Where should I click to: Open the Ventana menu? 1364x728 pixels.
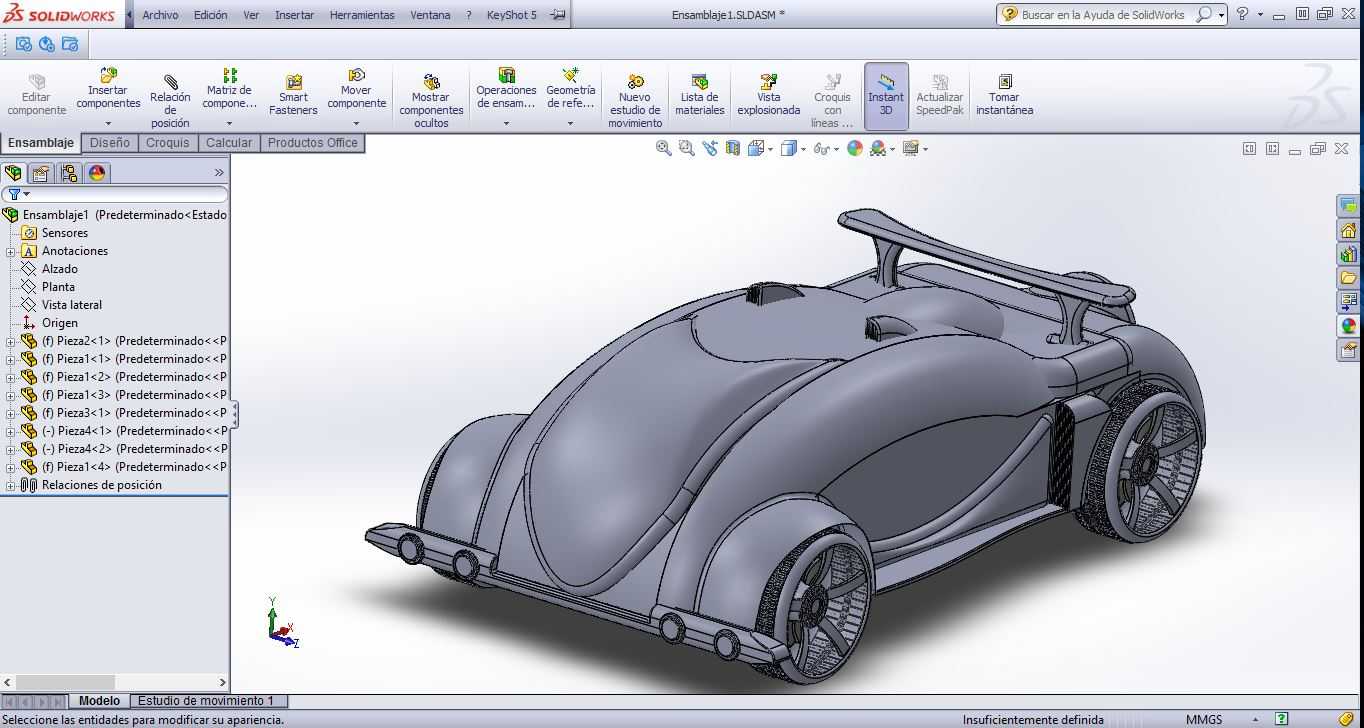(x=430, y=15)
